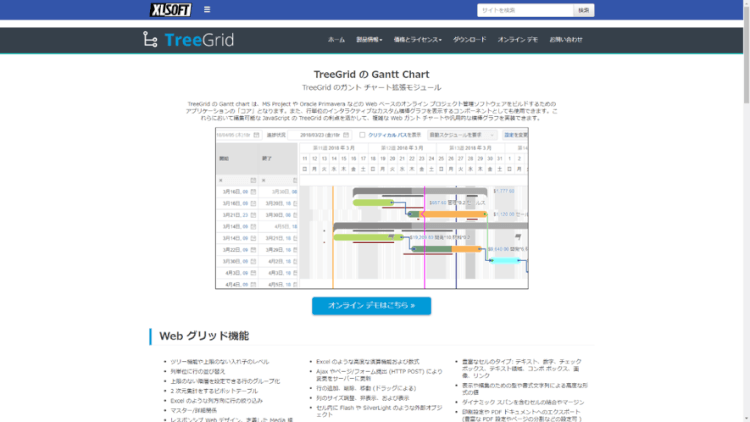Screen dimensions: 750x422
Task: Open the hamburger menu beside XLsoft logo
Action: tap(207, 9)
